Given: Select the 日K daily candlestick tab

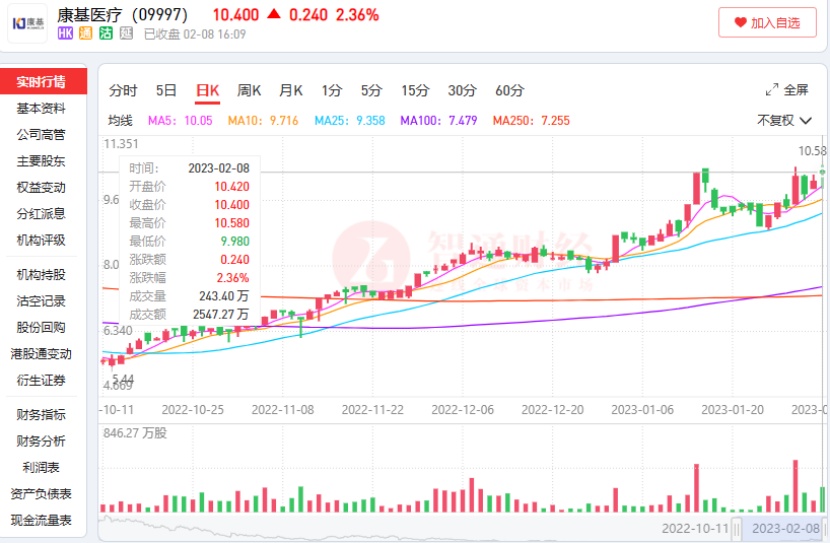Looking at the screenshot, I should point(208,90).
